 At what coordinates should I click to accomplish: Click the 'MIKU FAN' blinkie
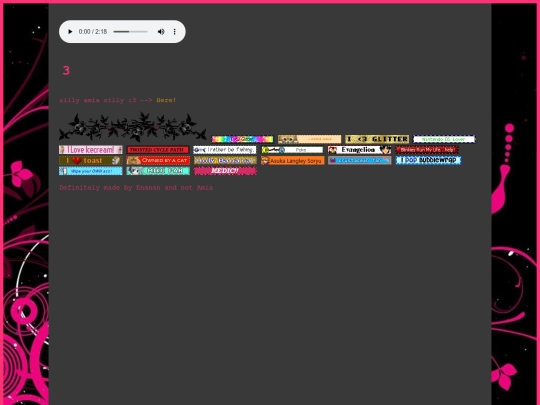(x=158, y=171)
